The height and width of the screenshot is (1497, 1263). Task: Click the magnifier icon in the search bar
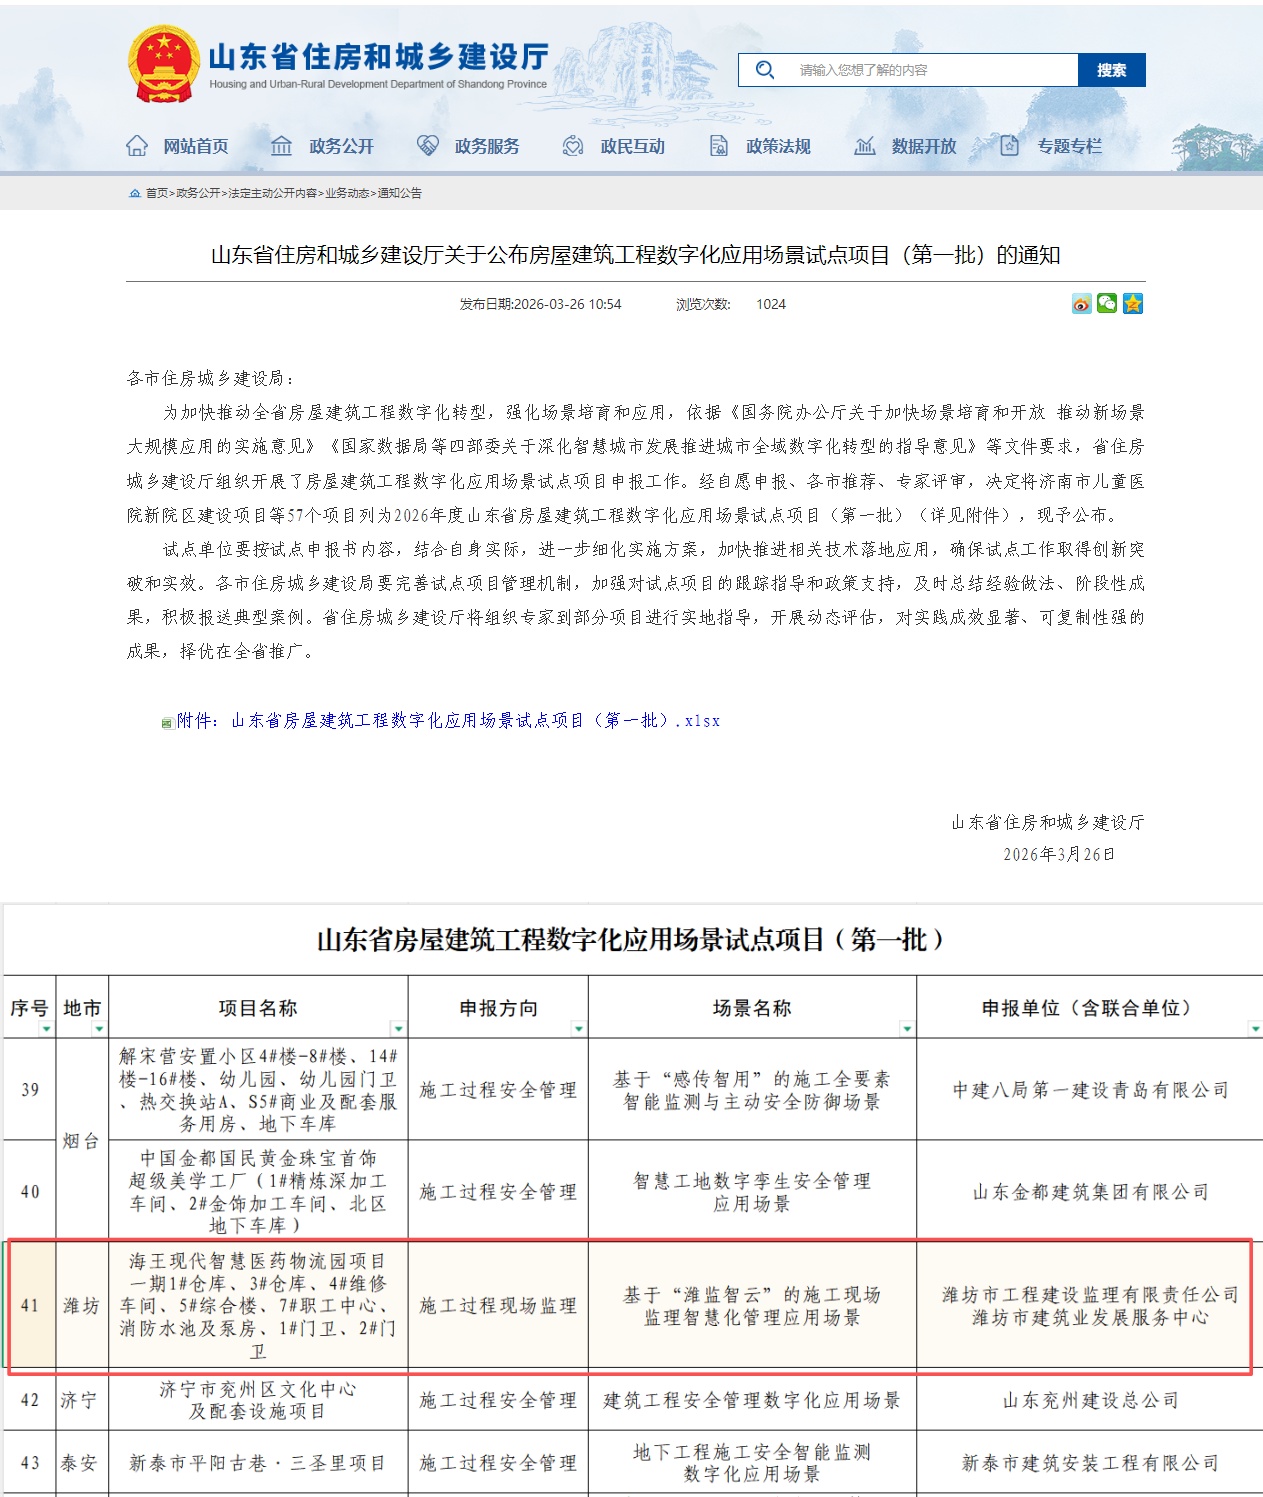766,70
